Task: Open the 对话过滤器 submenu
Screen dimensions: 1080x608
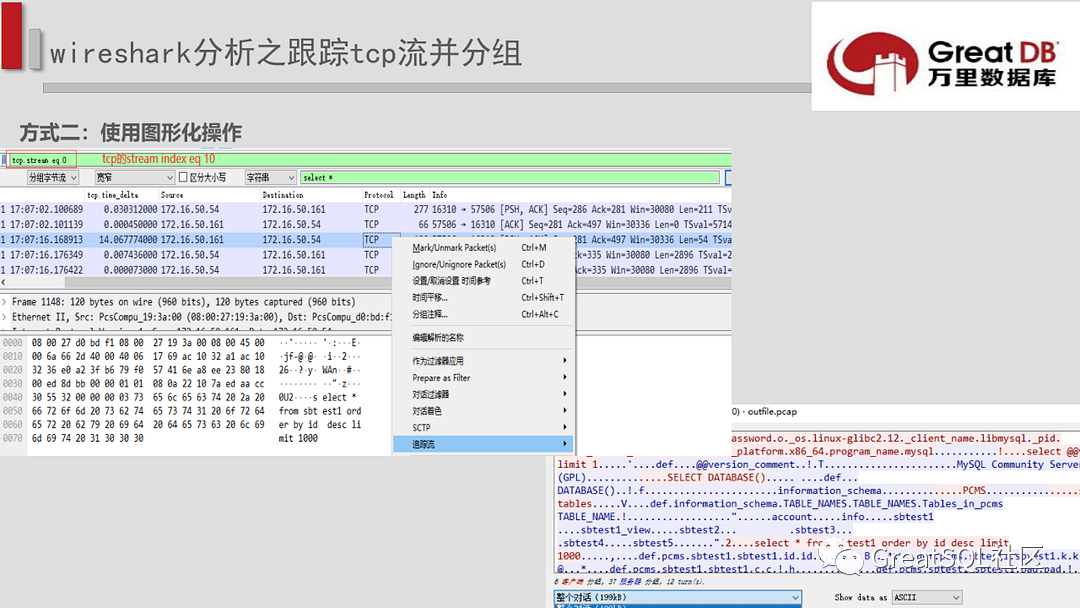Action: 483,394
